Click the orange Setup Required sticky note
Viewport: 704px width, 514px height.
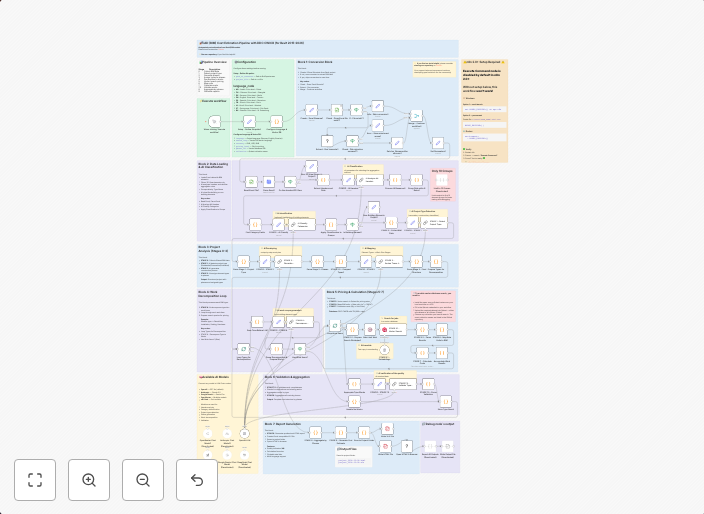point(484,110)
